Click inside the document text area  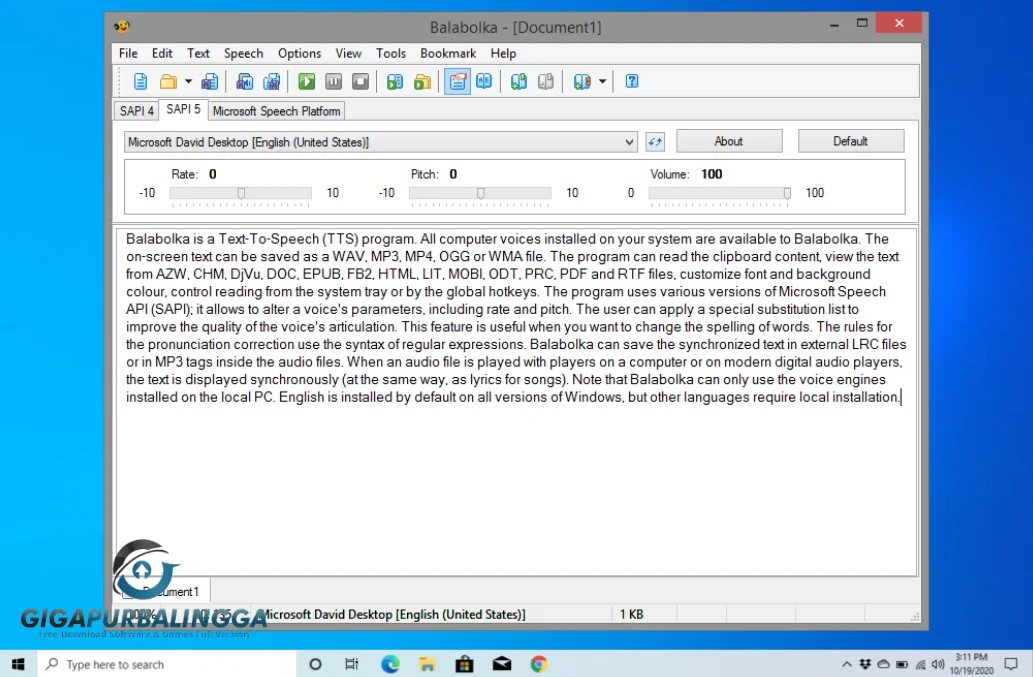(x=516, y=402)
